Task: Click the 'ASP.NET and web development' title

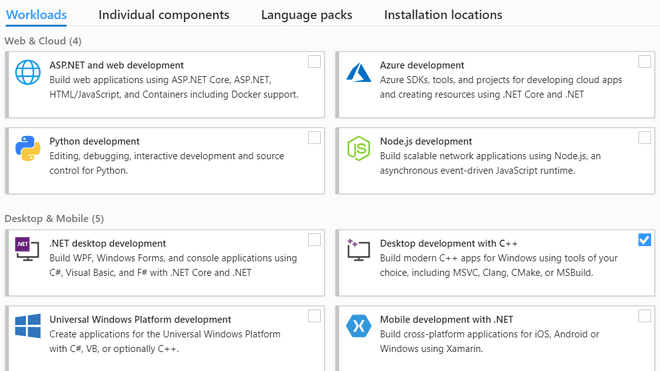Action: pos(117,65)
